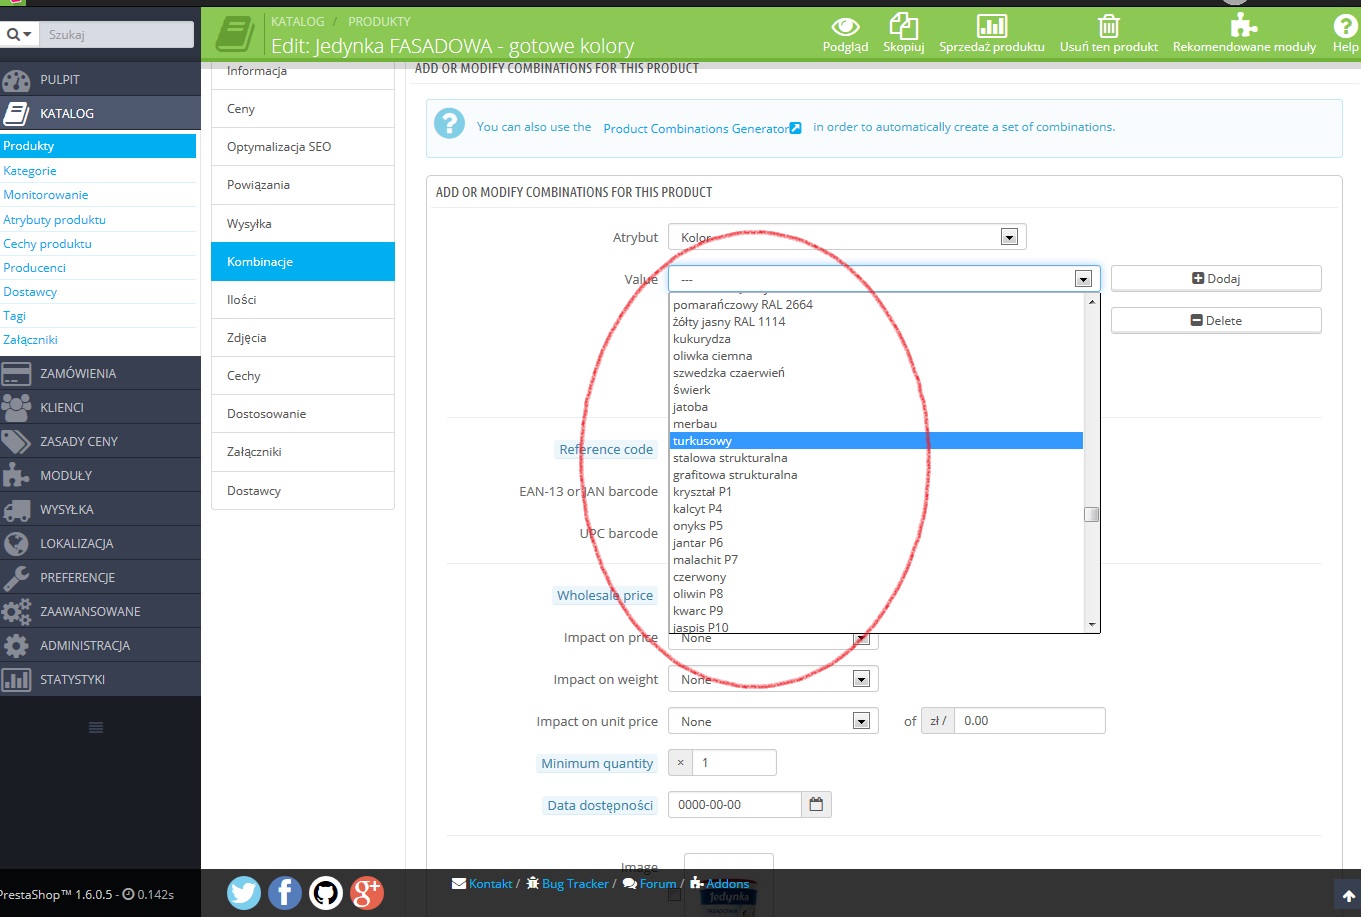Click the Wysyłka truck icon

(17, 509)
